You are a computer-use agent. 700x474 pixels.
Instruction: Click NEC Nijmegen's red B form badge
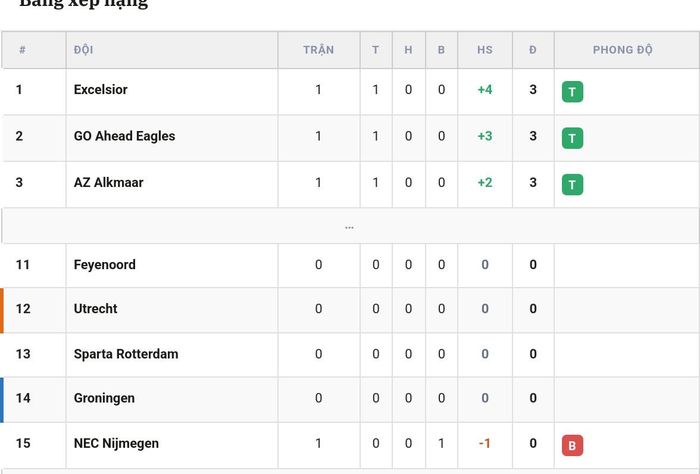(572, 445)
